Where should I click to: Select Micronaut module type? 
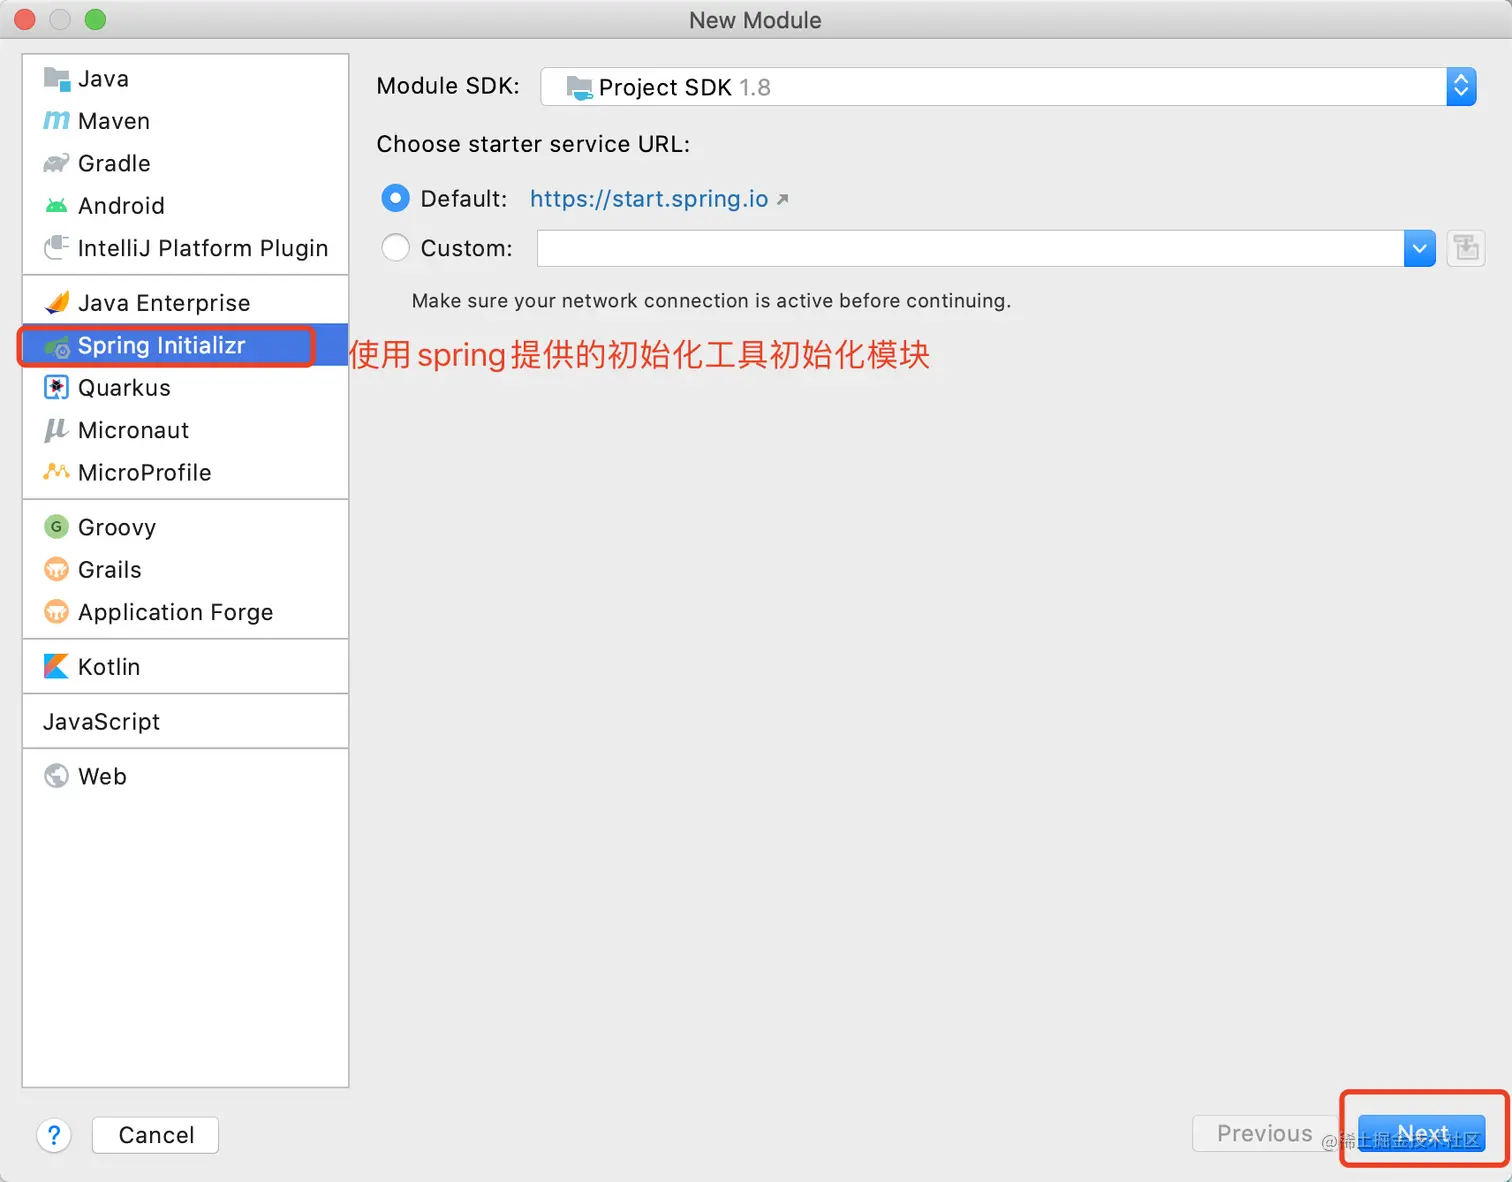click(185, 430)
